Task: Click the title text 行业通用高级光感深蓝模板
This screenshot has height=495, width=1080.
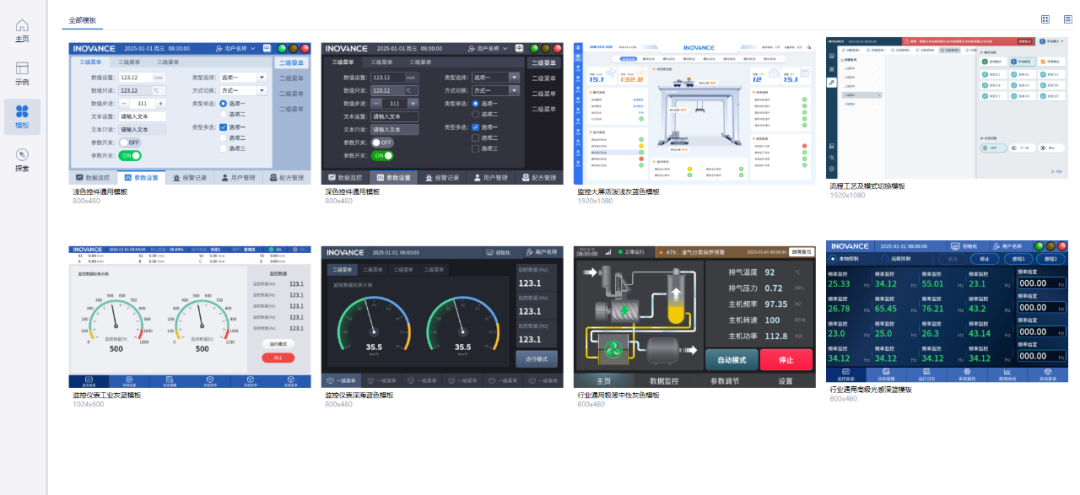Action: [x=871, y=390]
